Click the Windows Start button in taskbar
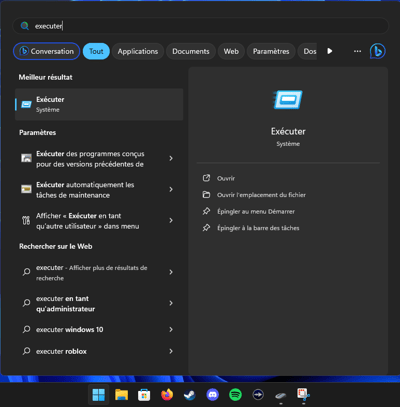400x407 pixels. click(99, 395)
